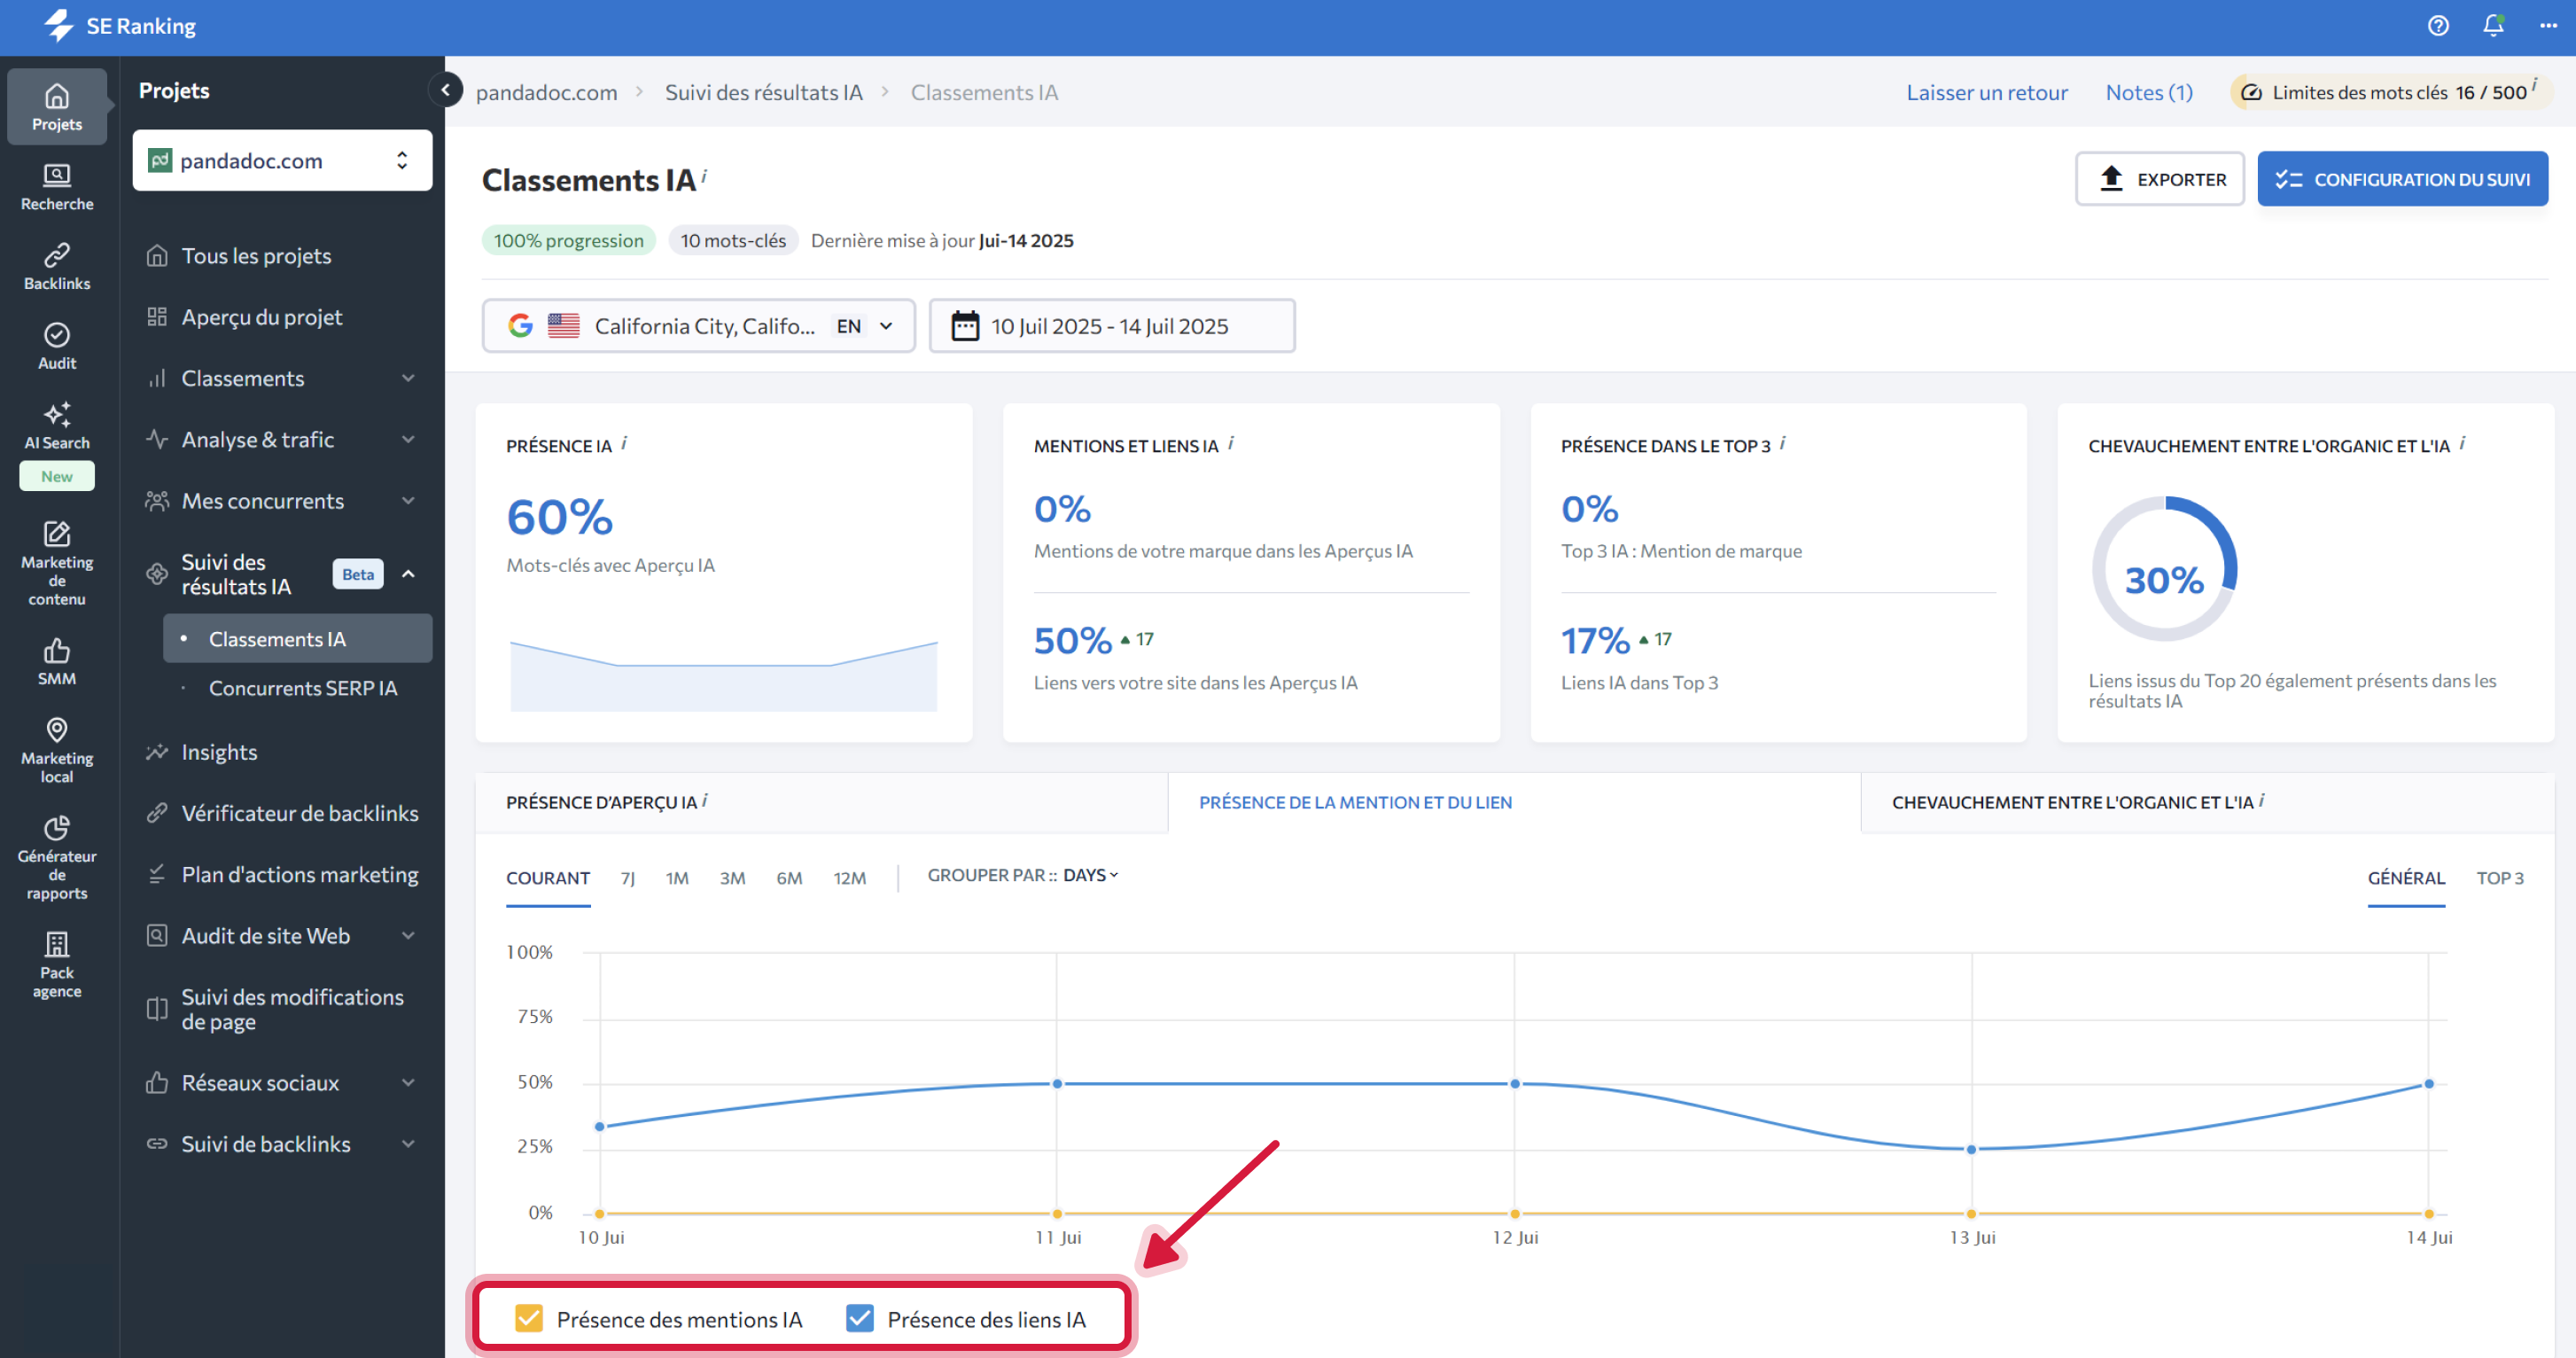
Task: Click the SE Ranking logo
Action: tap(120, 26)
